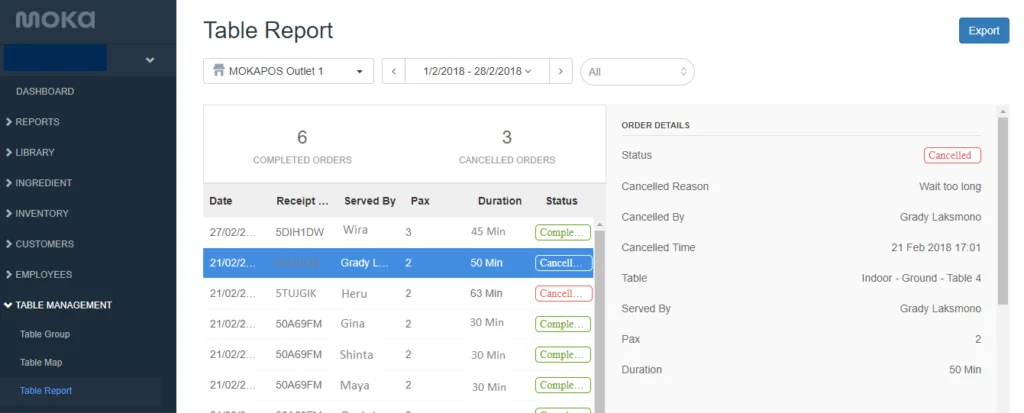Open the MOKAPOS Outlet 1 dropdown

(x=288, y=71)
